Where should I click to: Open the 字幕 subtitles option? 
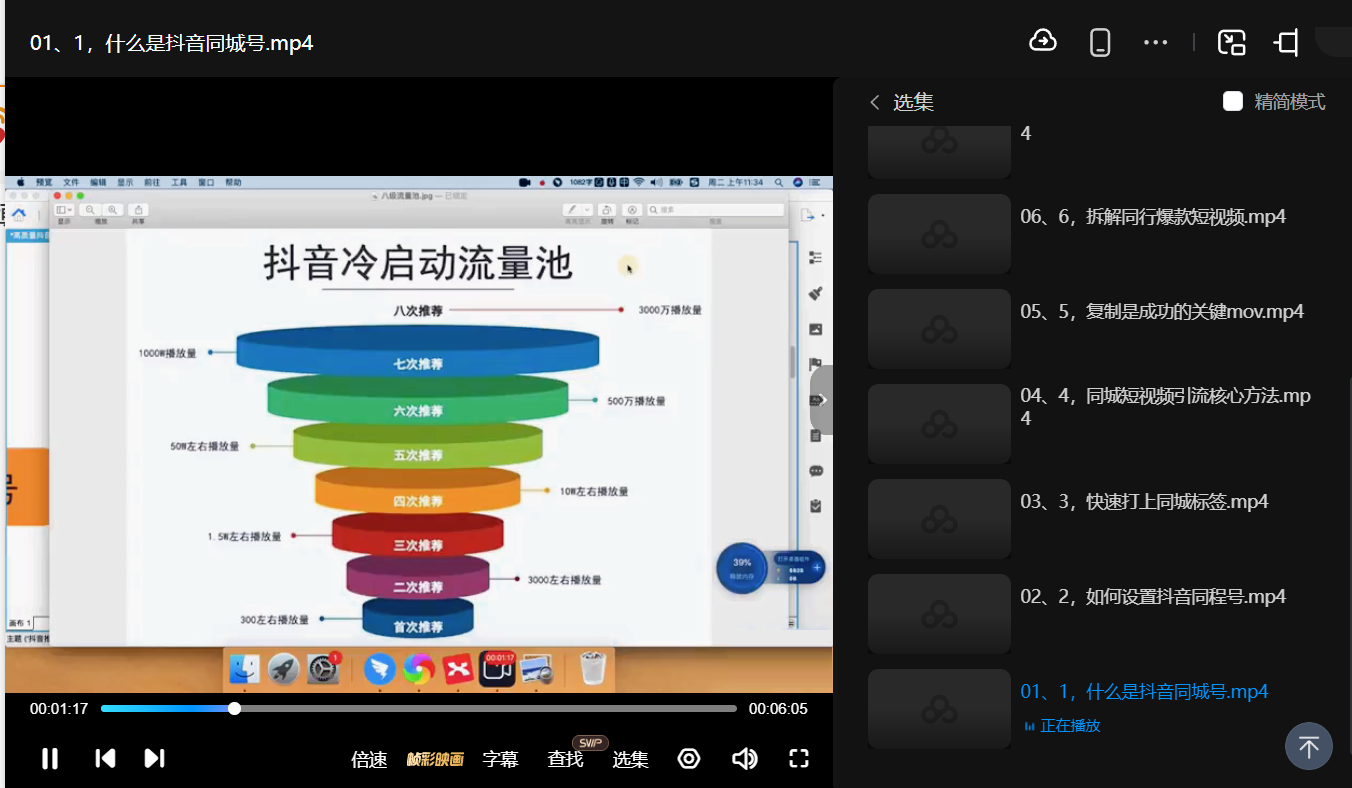tap(500, 760)
